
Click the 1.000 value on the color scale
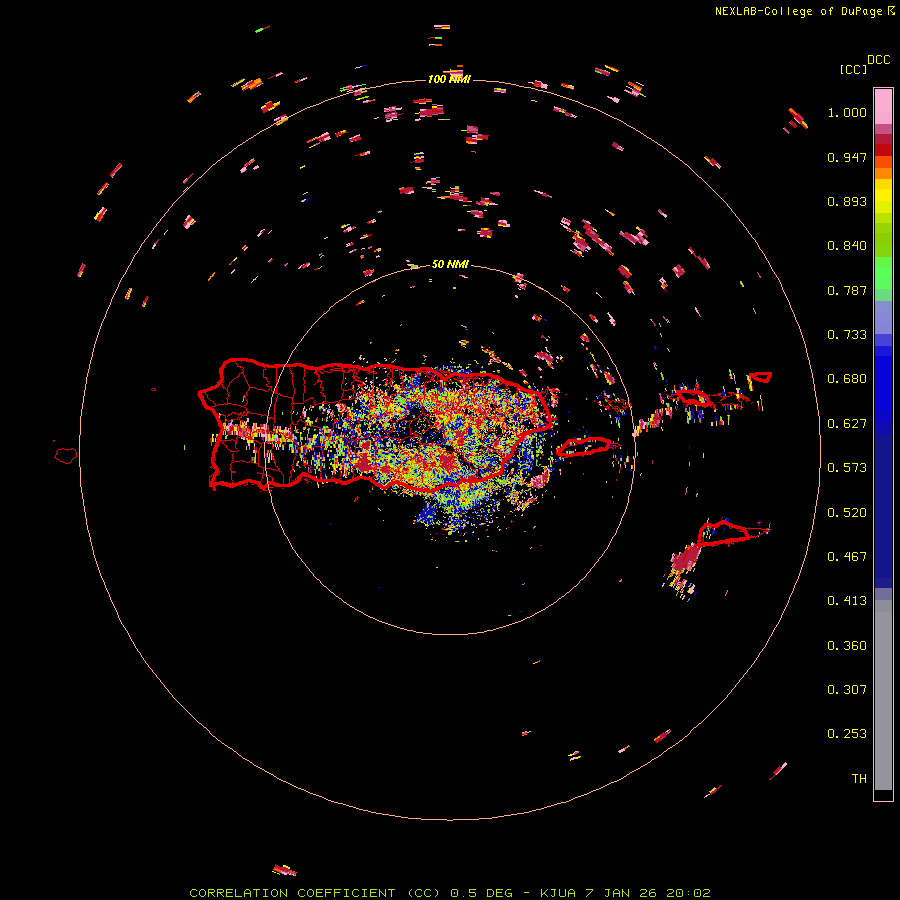[x=847, y=112]
